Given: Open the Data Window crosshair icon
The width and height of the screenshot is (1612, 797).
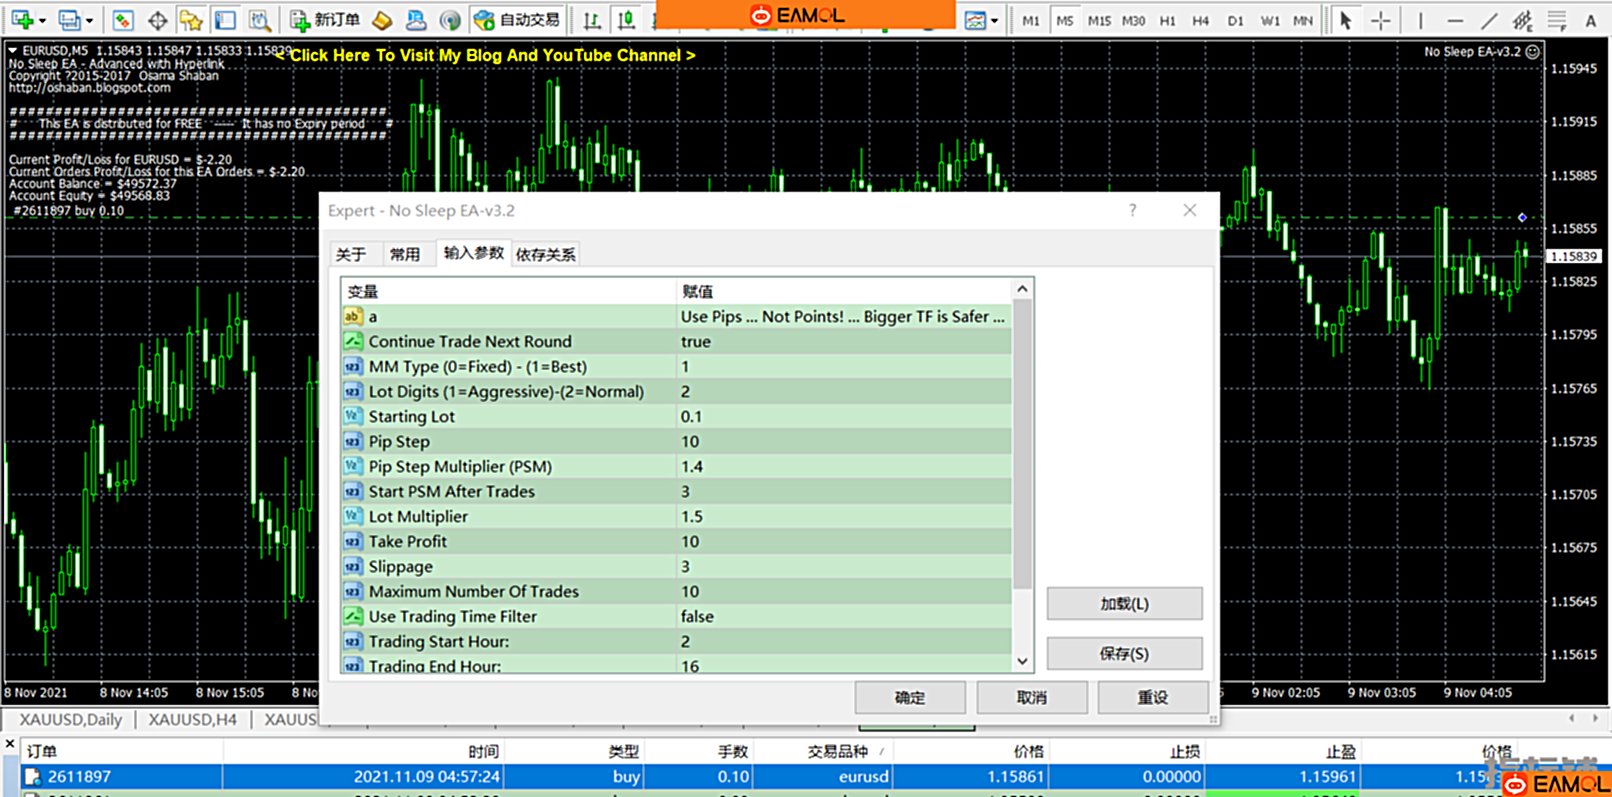Looking at the screenshot, I should tap(157, 20).
